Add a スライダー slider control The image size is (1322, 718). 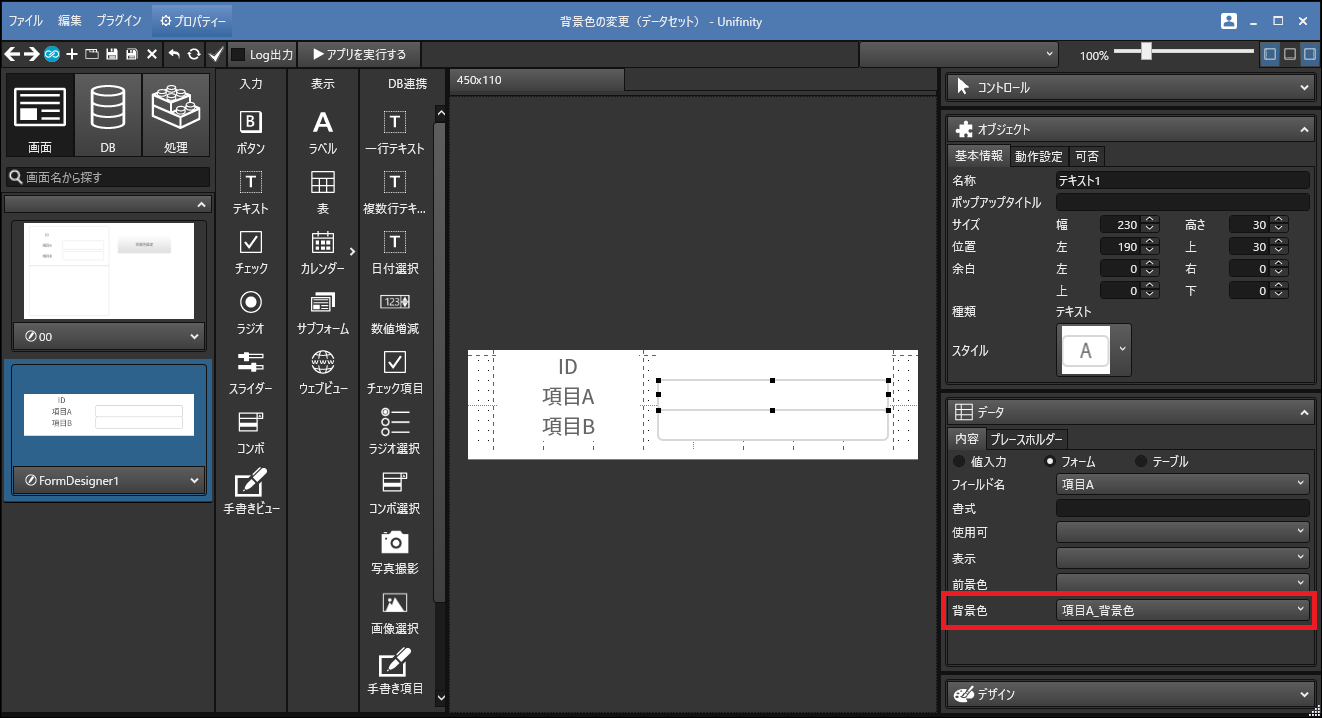tap(251, 362)
